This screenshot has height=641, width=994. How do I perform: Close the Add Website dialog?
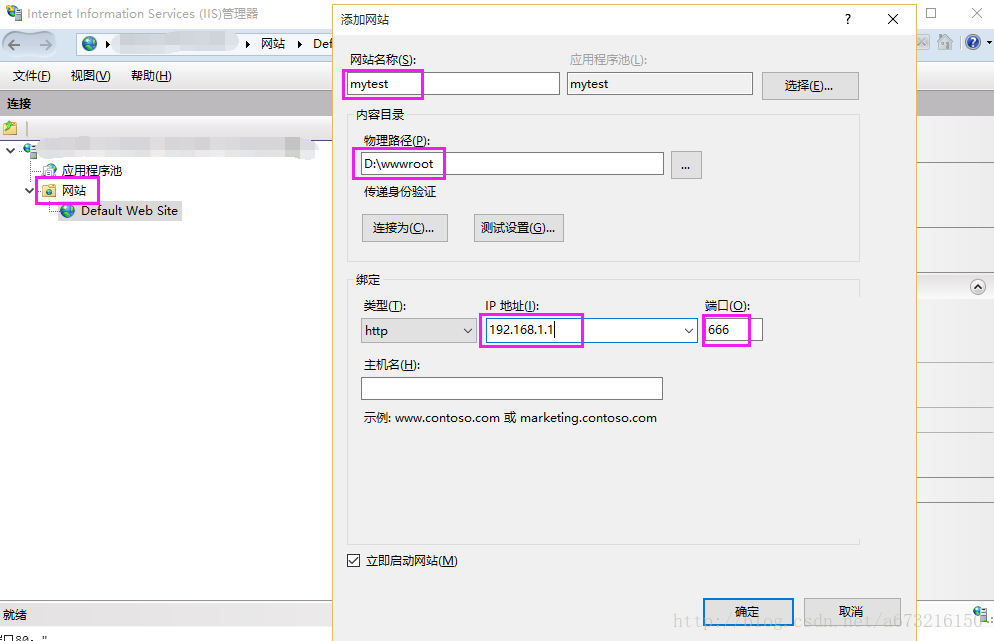click(893, 20)
